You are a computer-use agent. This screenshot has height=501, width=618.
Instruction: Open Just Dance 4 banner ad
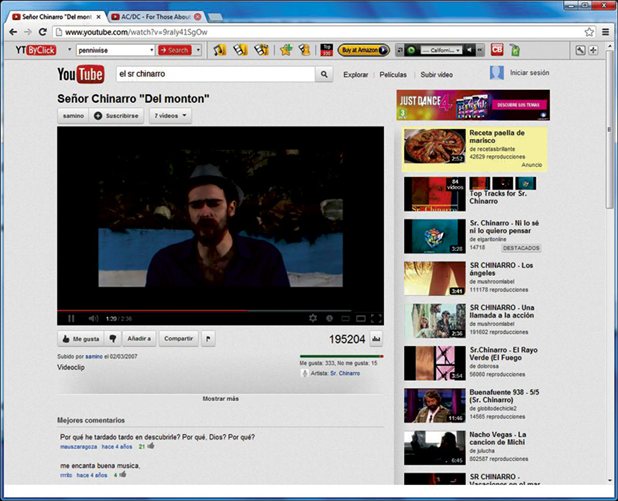(473, 105)
